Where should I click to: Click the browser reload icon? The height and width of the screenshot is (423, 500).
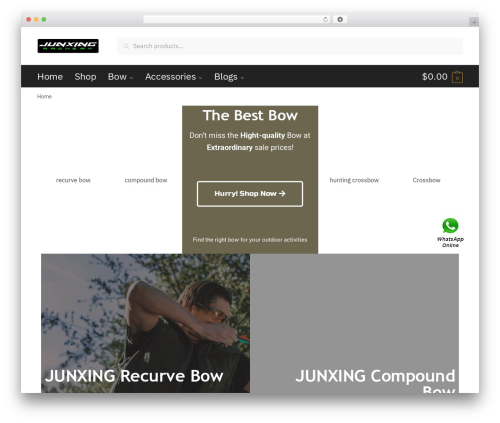(x=325, y=19)
